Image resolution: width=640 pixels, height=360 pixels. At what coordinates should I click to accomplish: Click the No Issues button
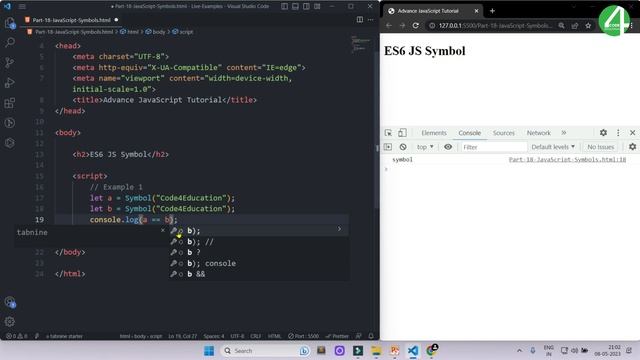(600, 147)
